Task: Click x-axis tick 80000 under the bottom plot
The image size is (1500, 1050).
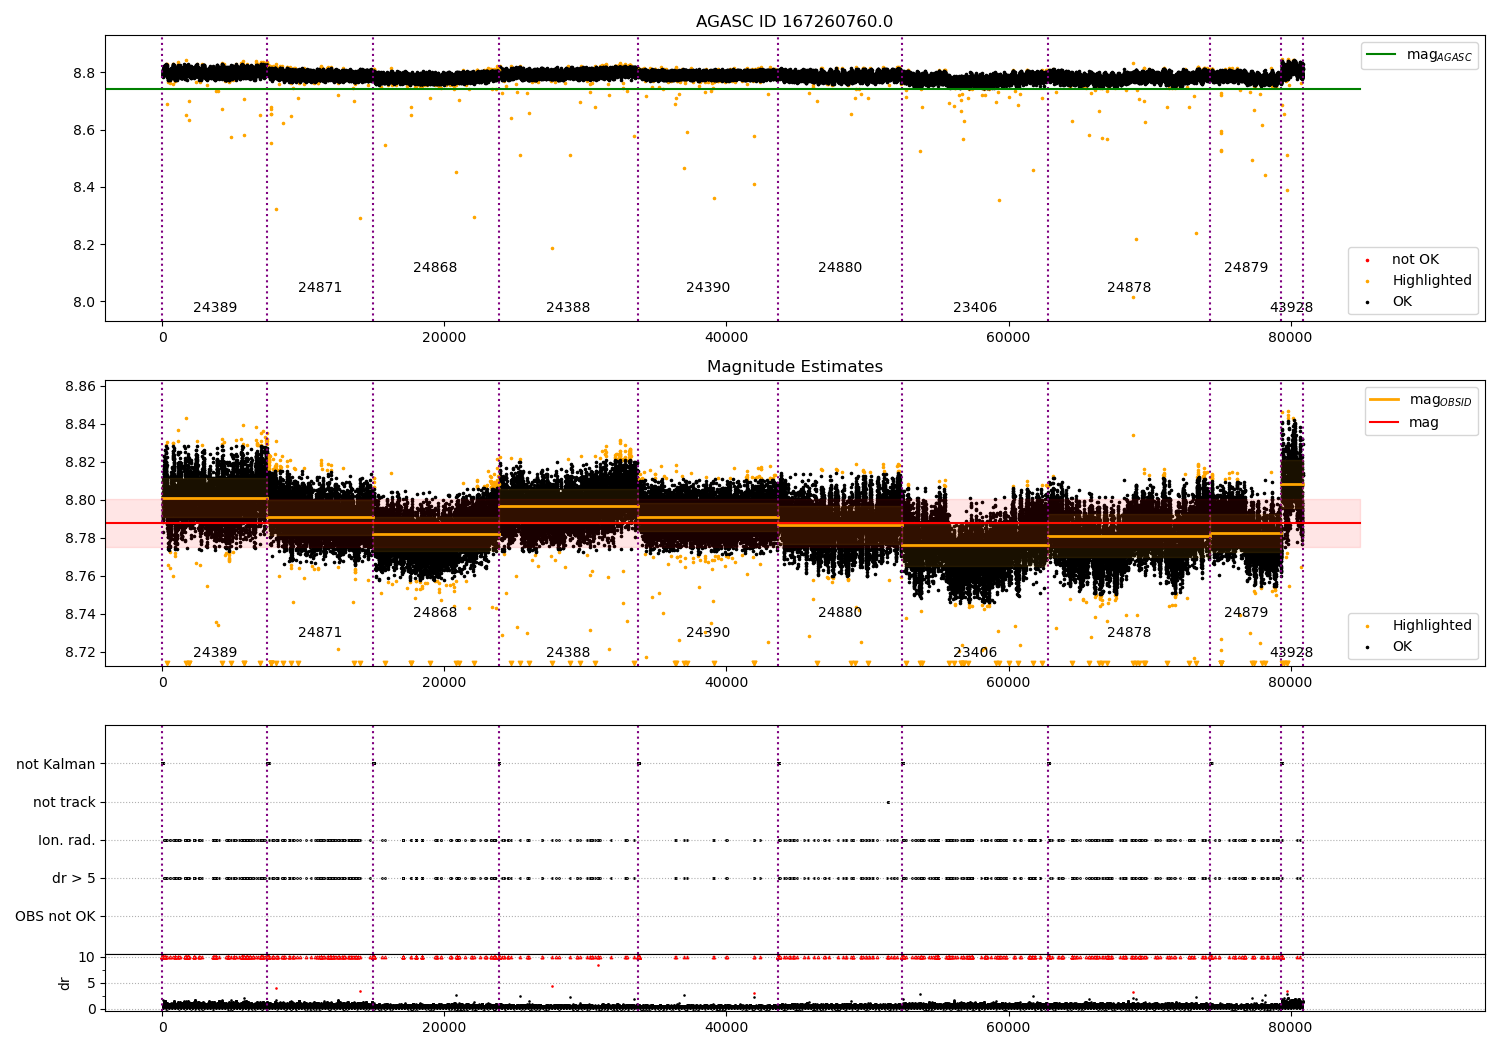Action: tap(1290, 1028)
